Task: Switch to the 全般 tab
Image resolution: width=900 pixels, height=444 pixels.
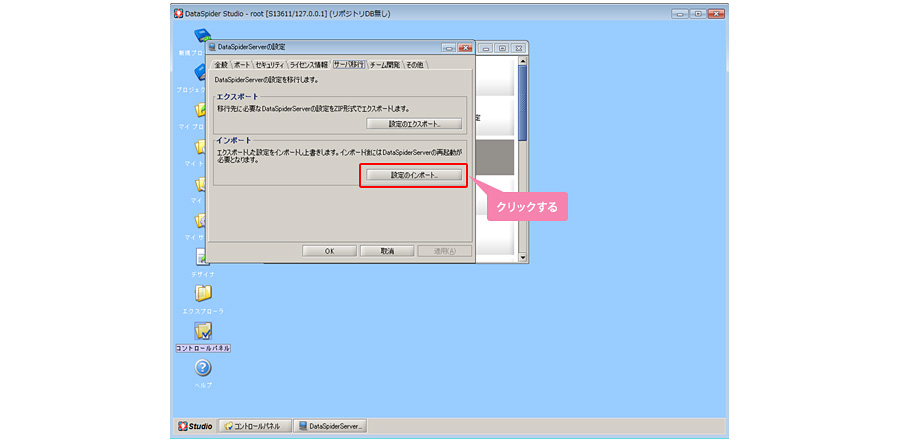Action: [221, 64]
